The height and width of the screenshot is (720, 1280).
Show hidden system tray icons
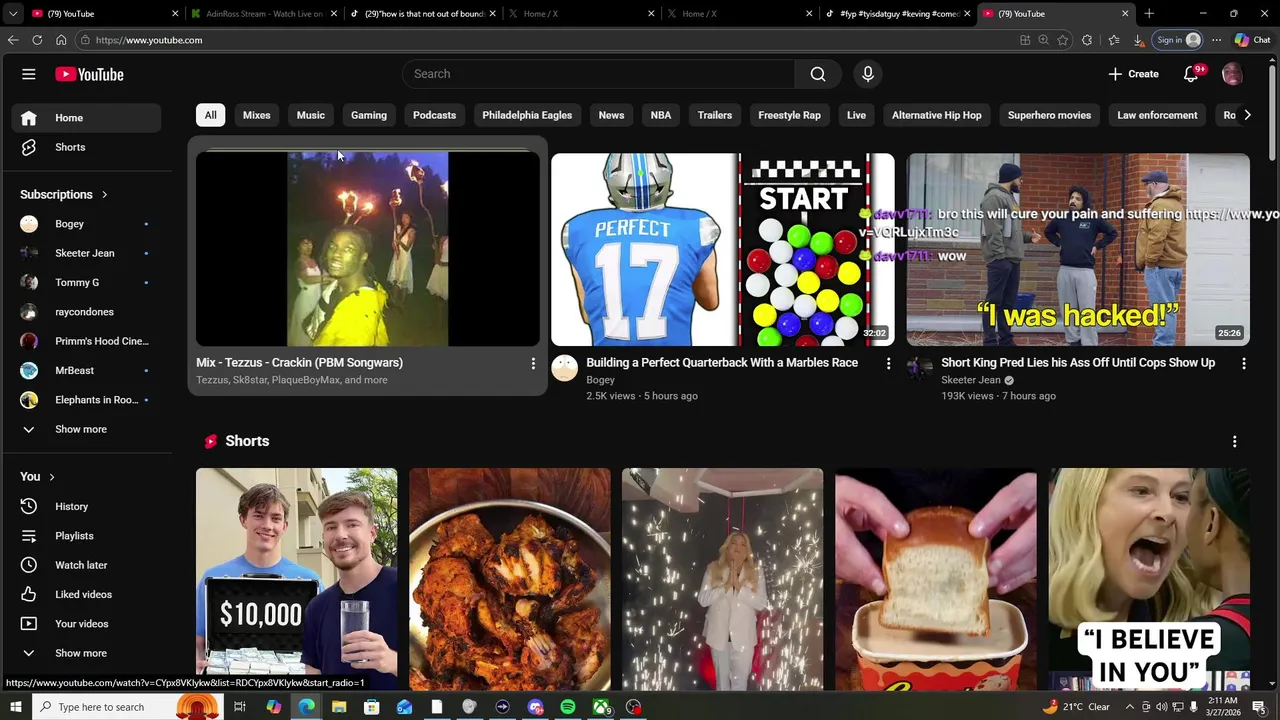(1130, 707)
